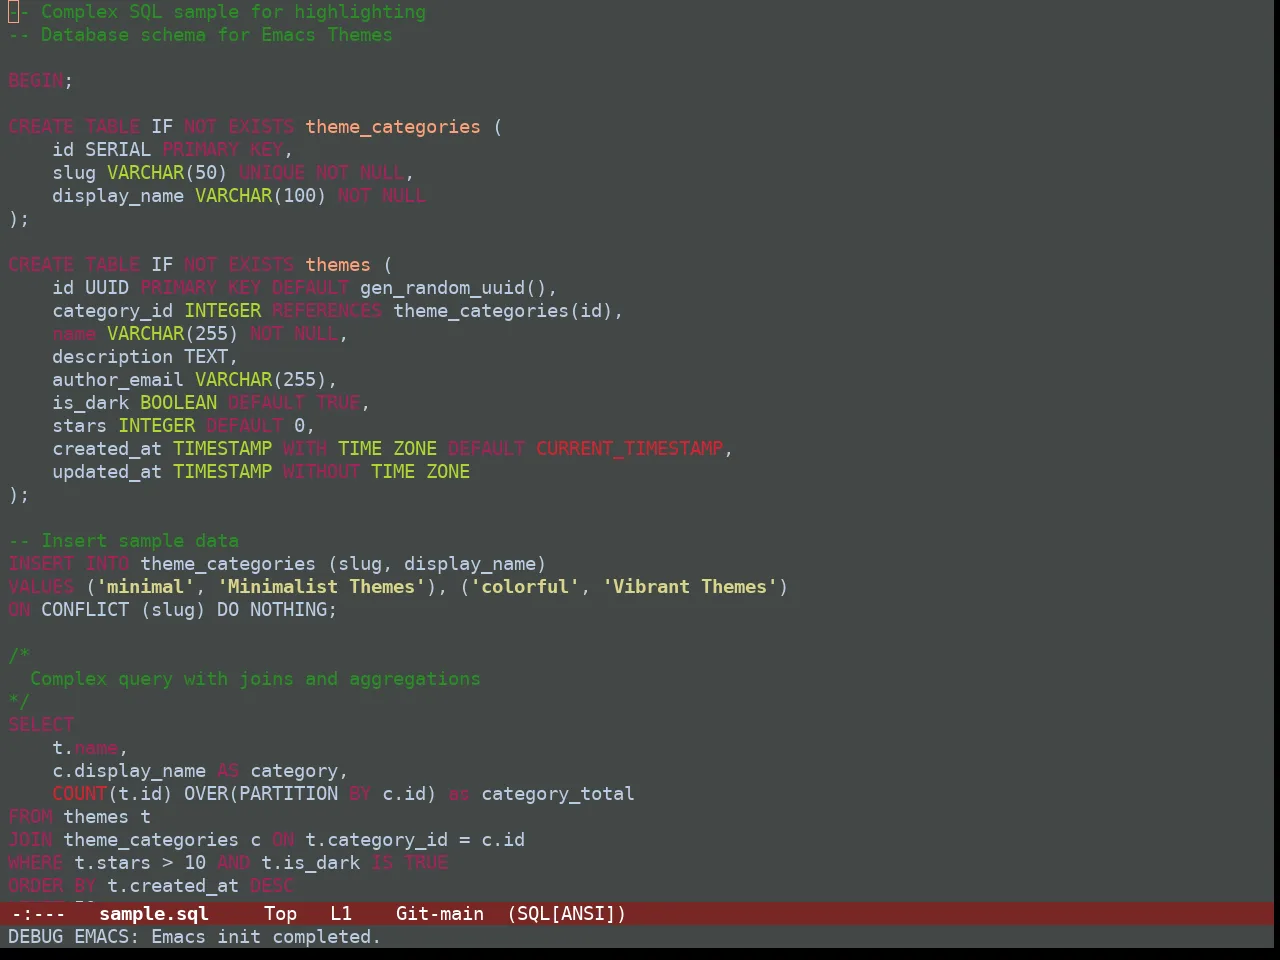Click VARCHAR(50) on the slug line
Viewport: 1280px width, 960px height.
(167, 173)
